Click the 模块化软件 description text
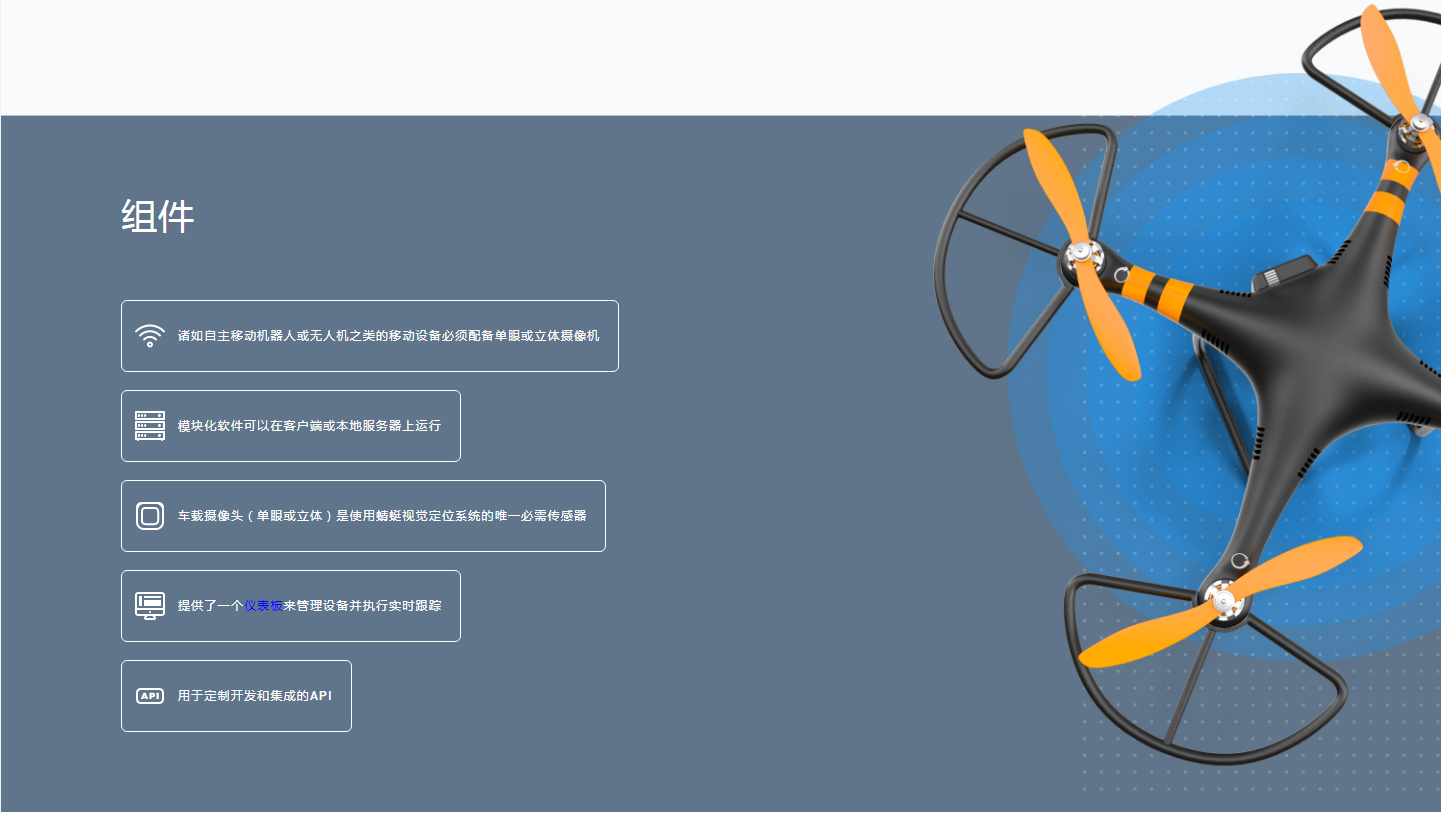The width and height of the screenshot is (1441, 813). pyautogui.click(x=309, y=426)
